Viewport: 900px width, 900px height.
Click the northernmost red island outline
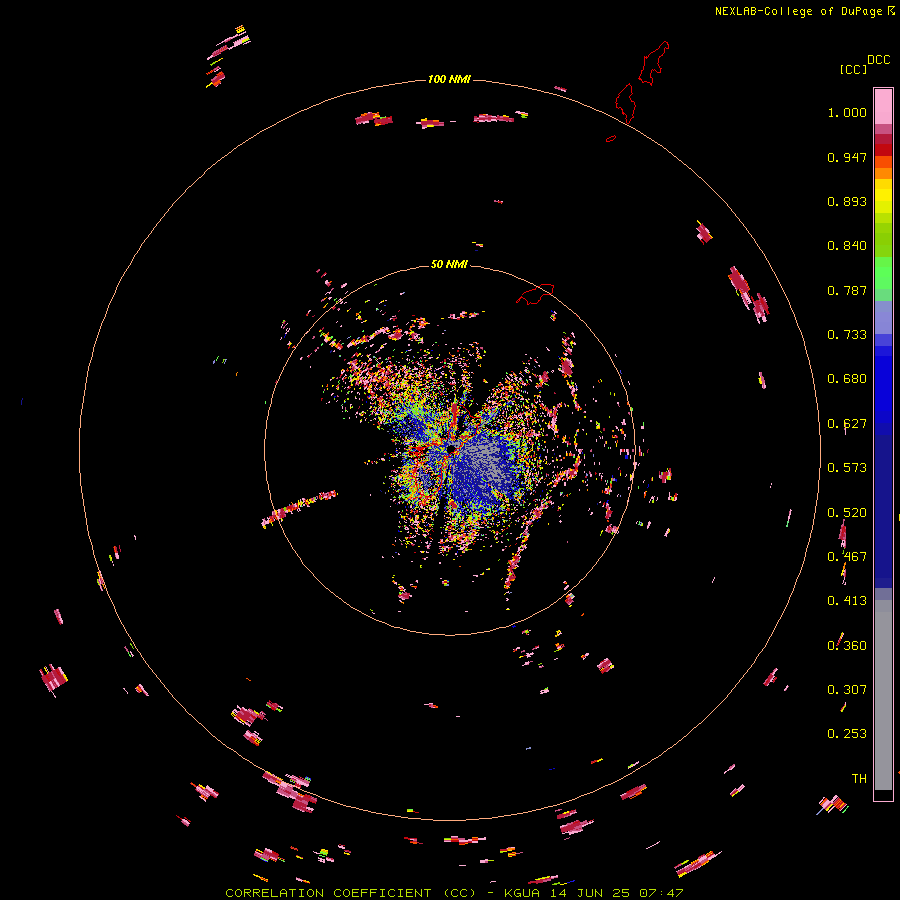[x=654, y=63]
